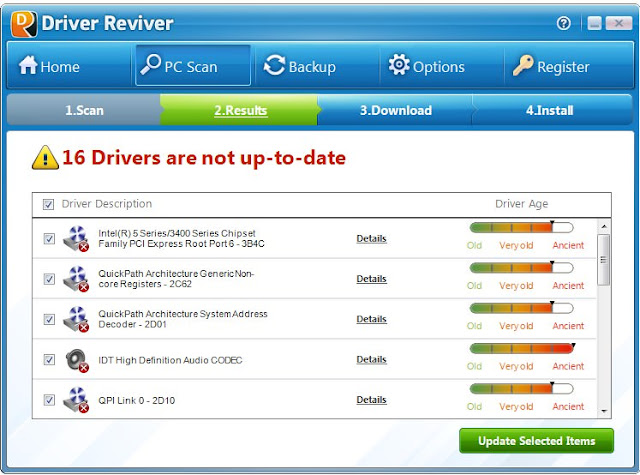The height and width of the screenshot is (475, 640).
Task: Select the 2.Results step
Action: click(x=240, y=110)
